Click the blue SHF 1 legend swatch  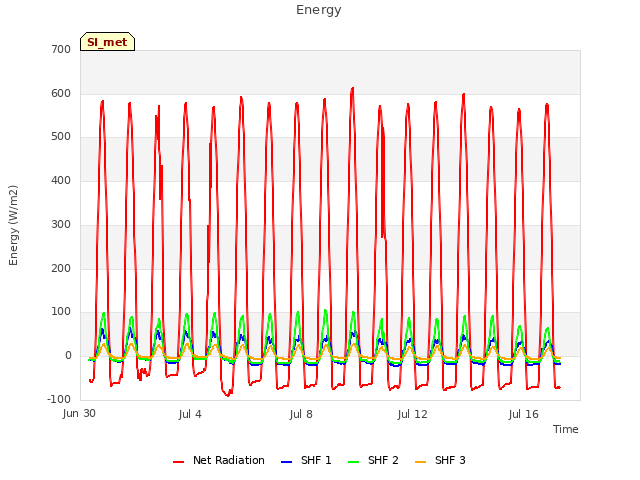click(x=287, y=462)
